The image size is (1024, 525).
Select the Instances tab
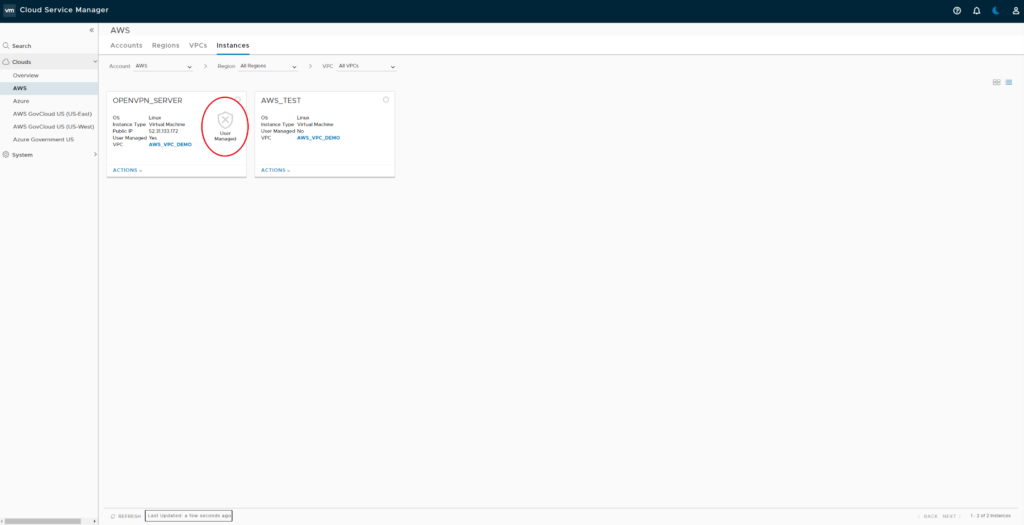pyautogui.click(x=232, y=46)
